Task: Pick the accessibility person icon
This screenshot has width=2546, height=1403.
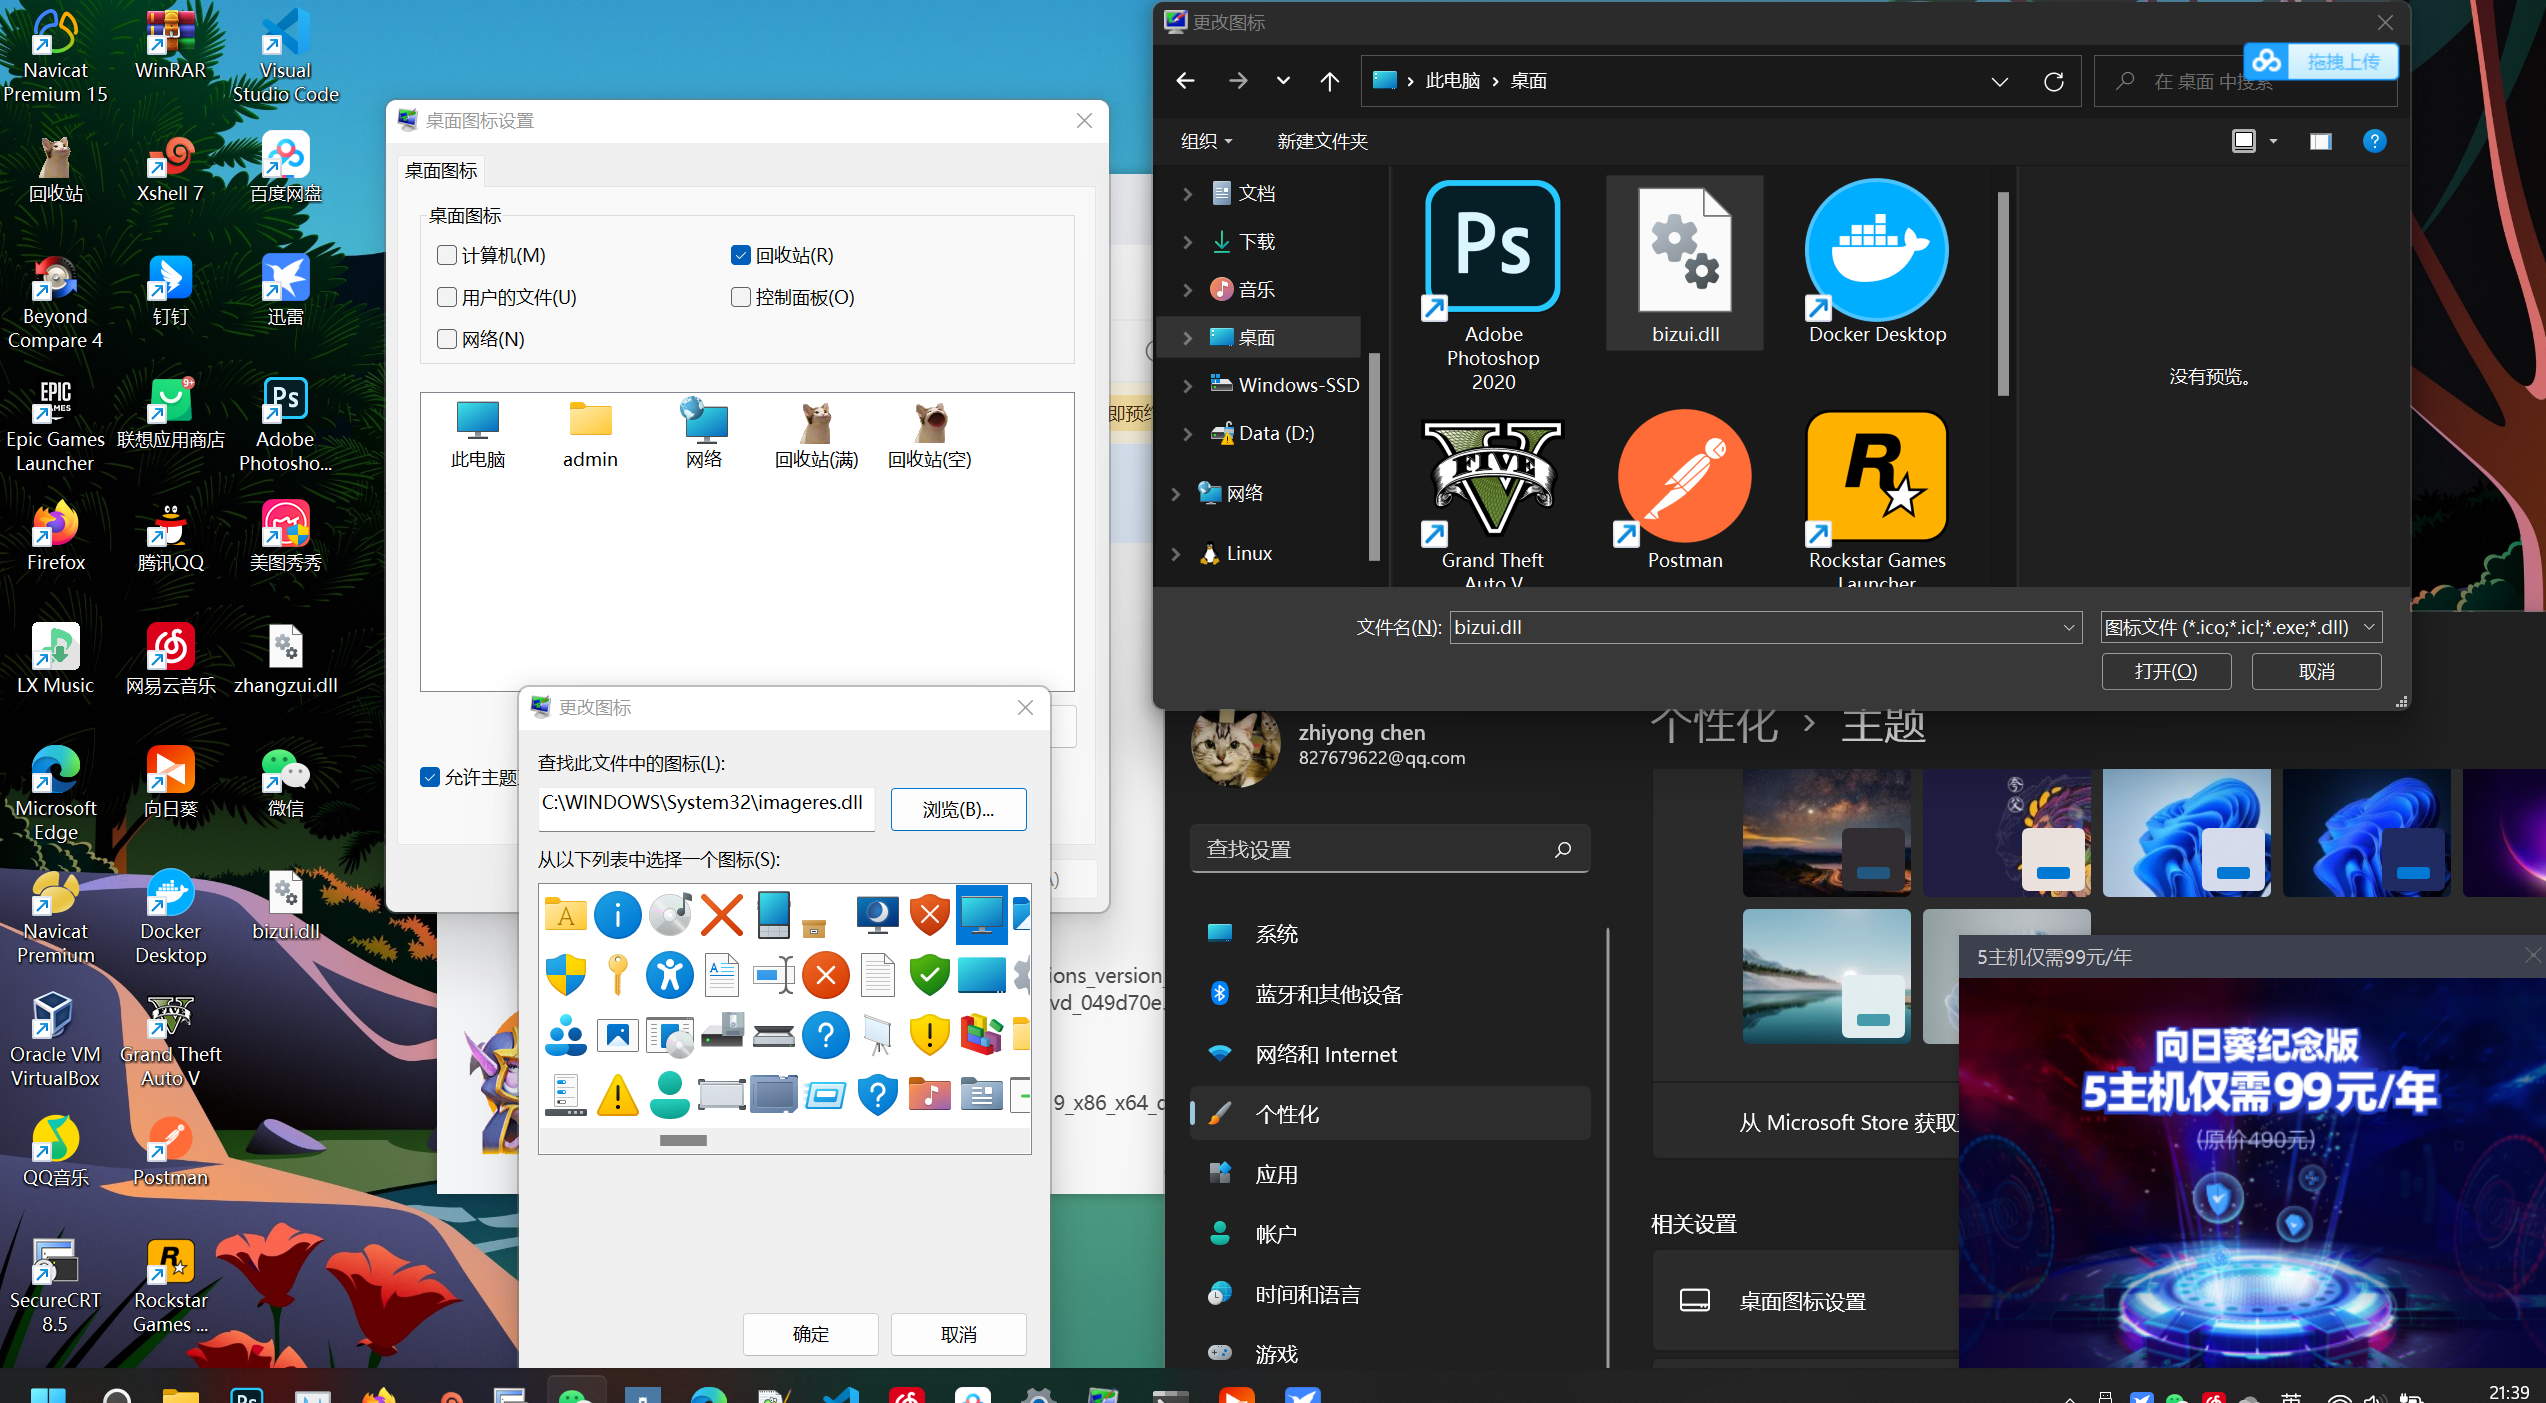Action: click(669, 975)
